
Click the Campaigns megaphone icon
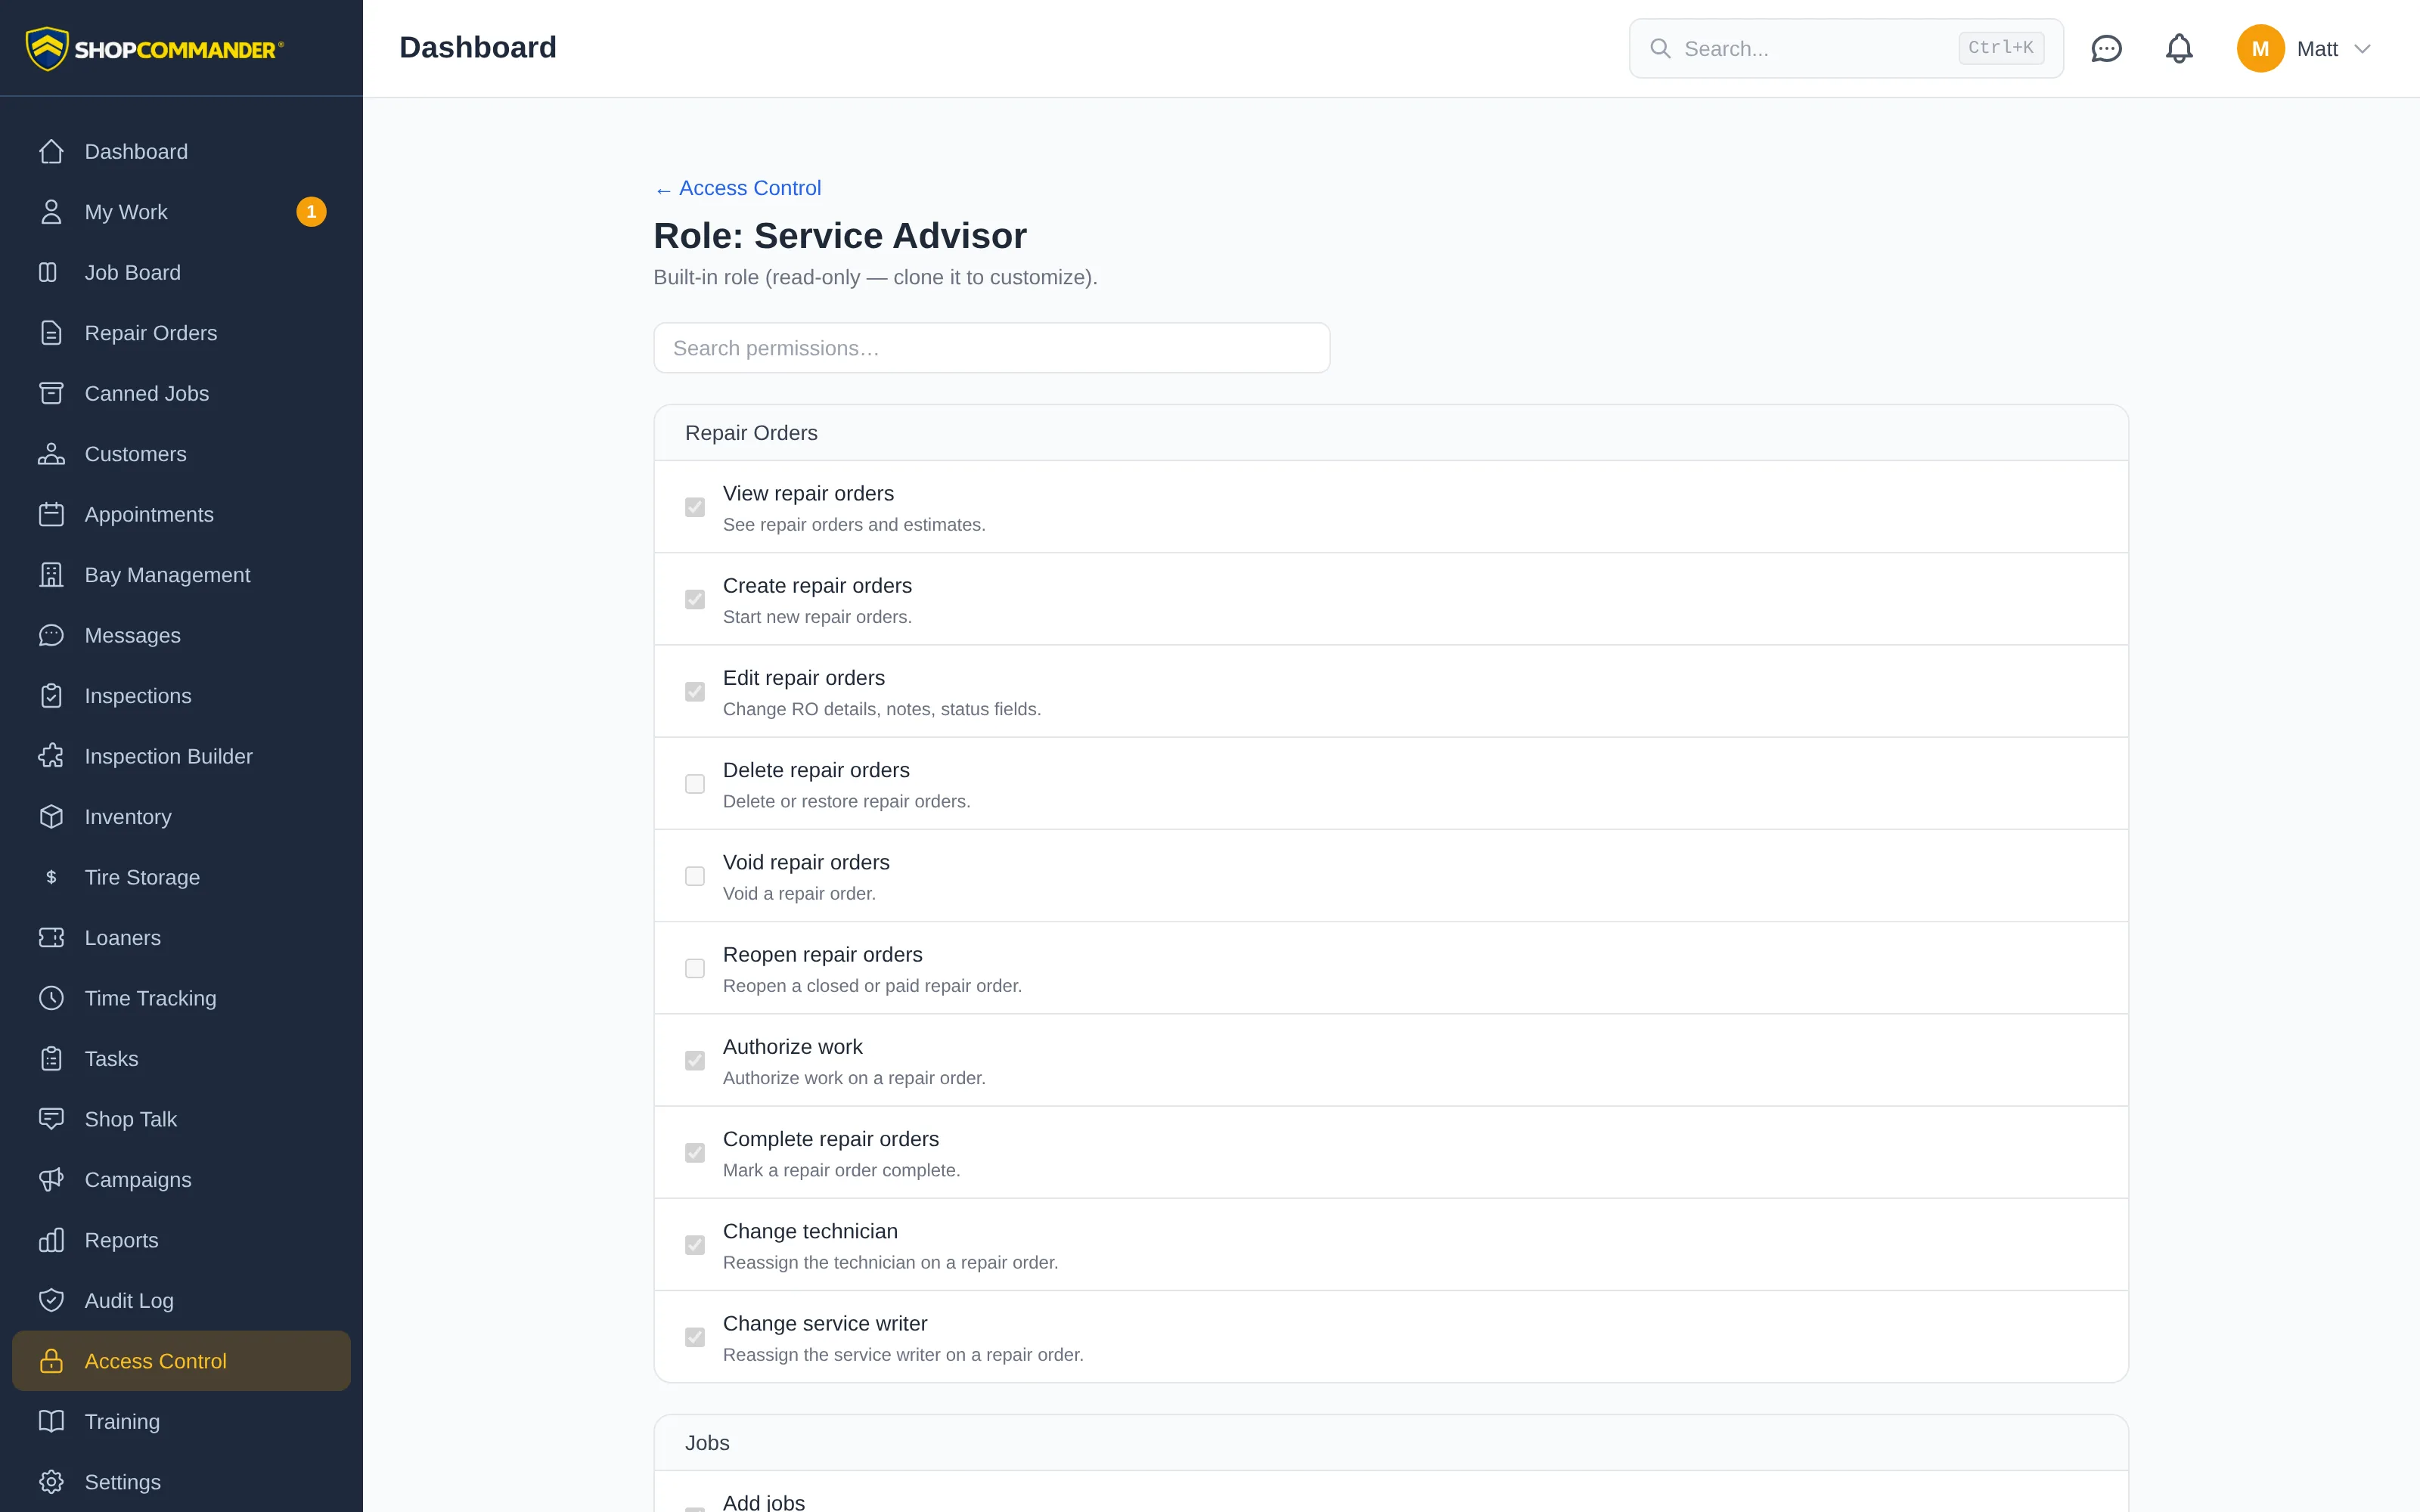pyautogui.click(x=51, y=1180)
